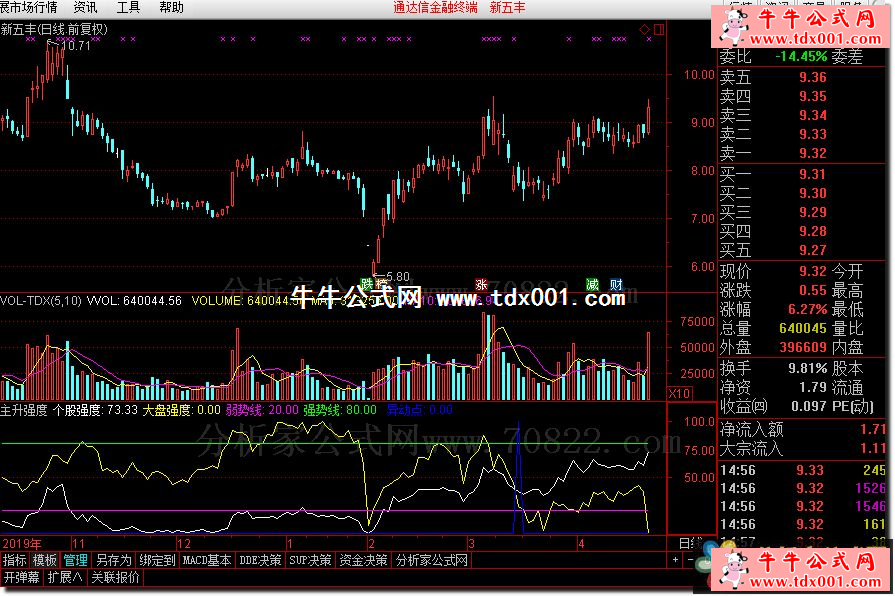Click the X10 volume scale box
This screenshot has width=895, height=596.
click(x=679, y=393)
